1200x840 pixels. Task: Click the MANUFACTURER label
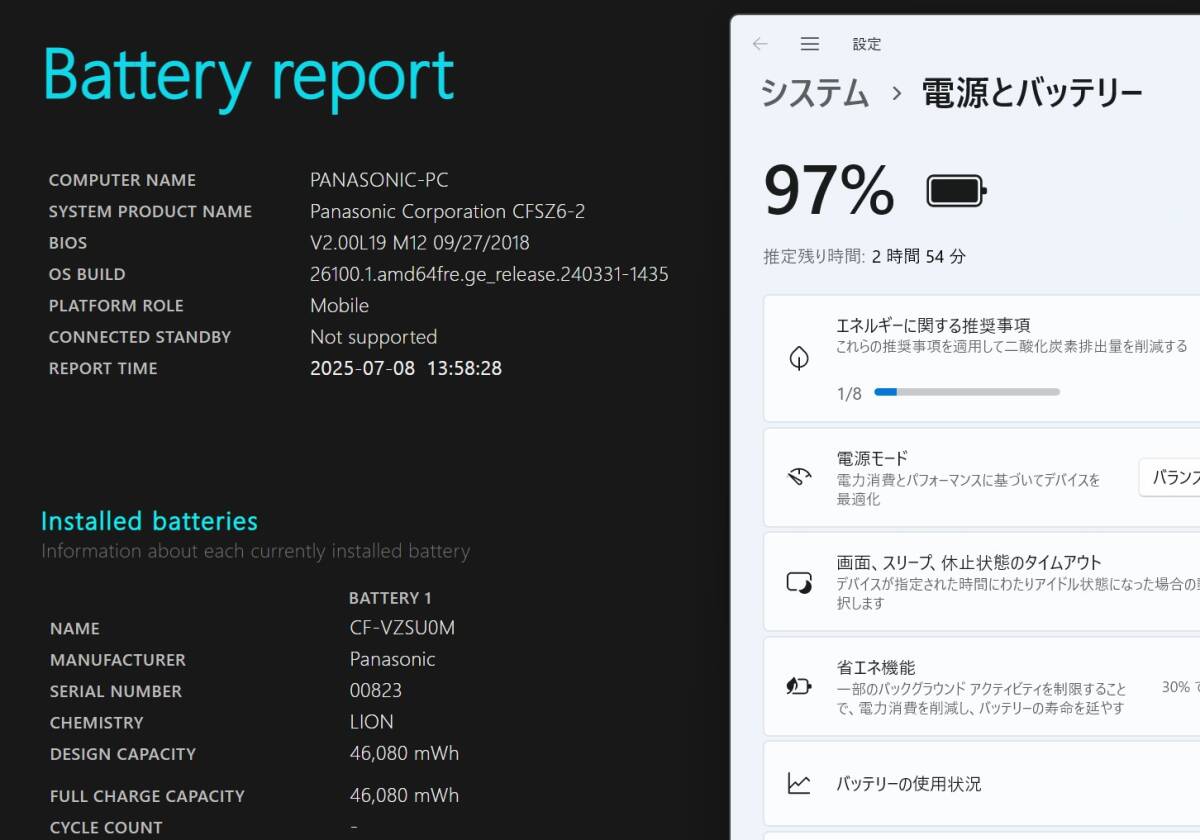118,660
